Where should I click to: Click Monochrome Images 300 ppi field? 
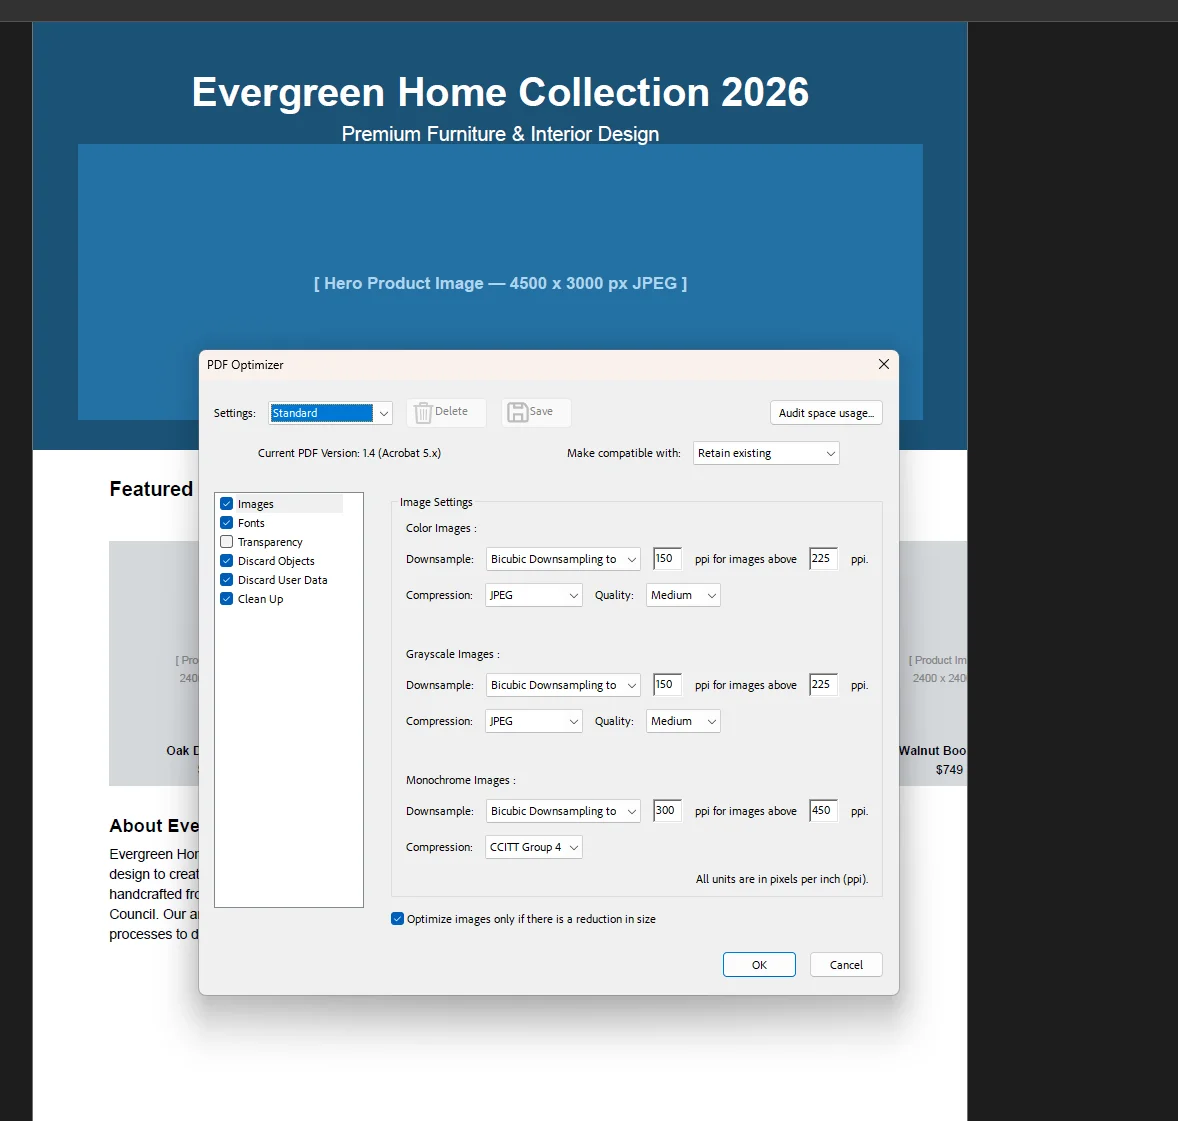[667, 811]
